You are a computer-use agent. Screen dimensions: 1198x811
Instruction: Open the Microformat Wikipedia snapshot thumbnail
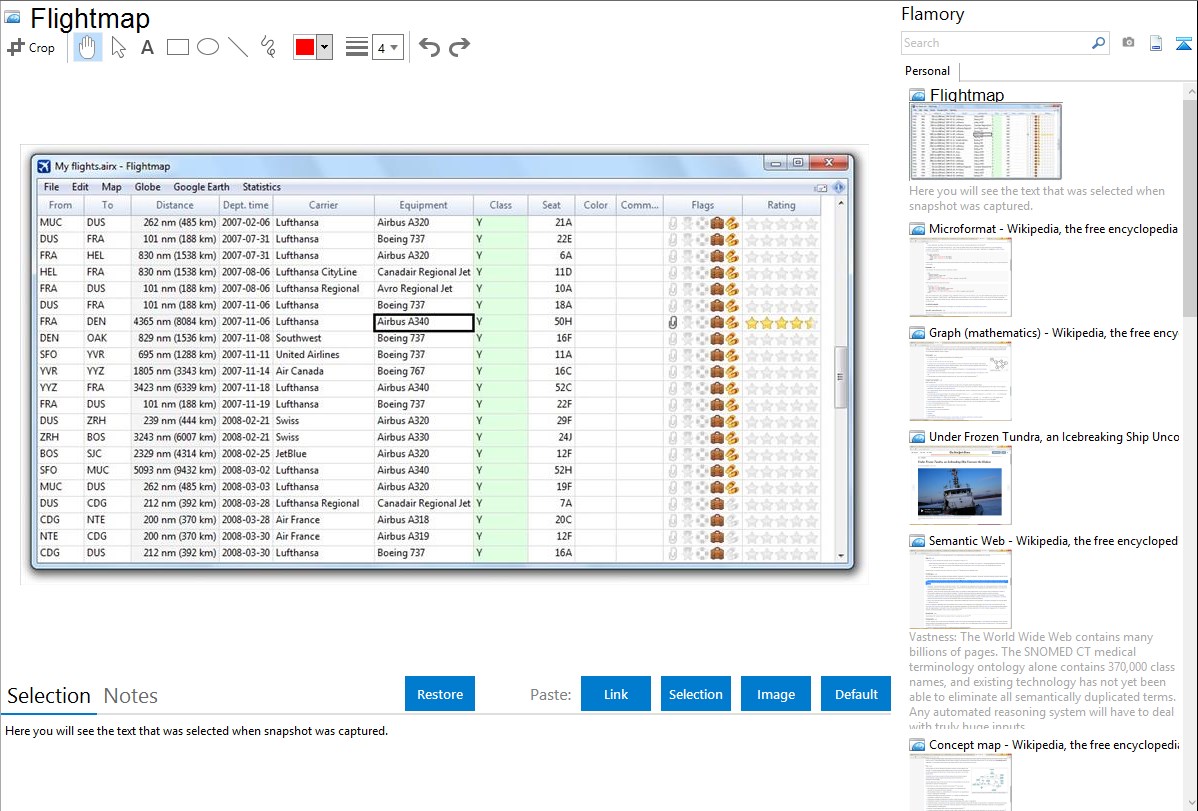click(x=960, y=277)
